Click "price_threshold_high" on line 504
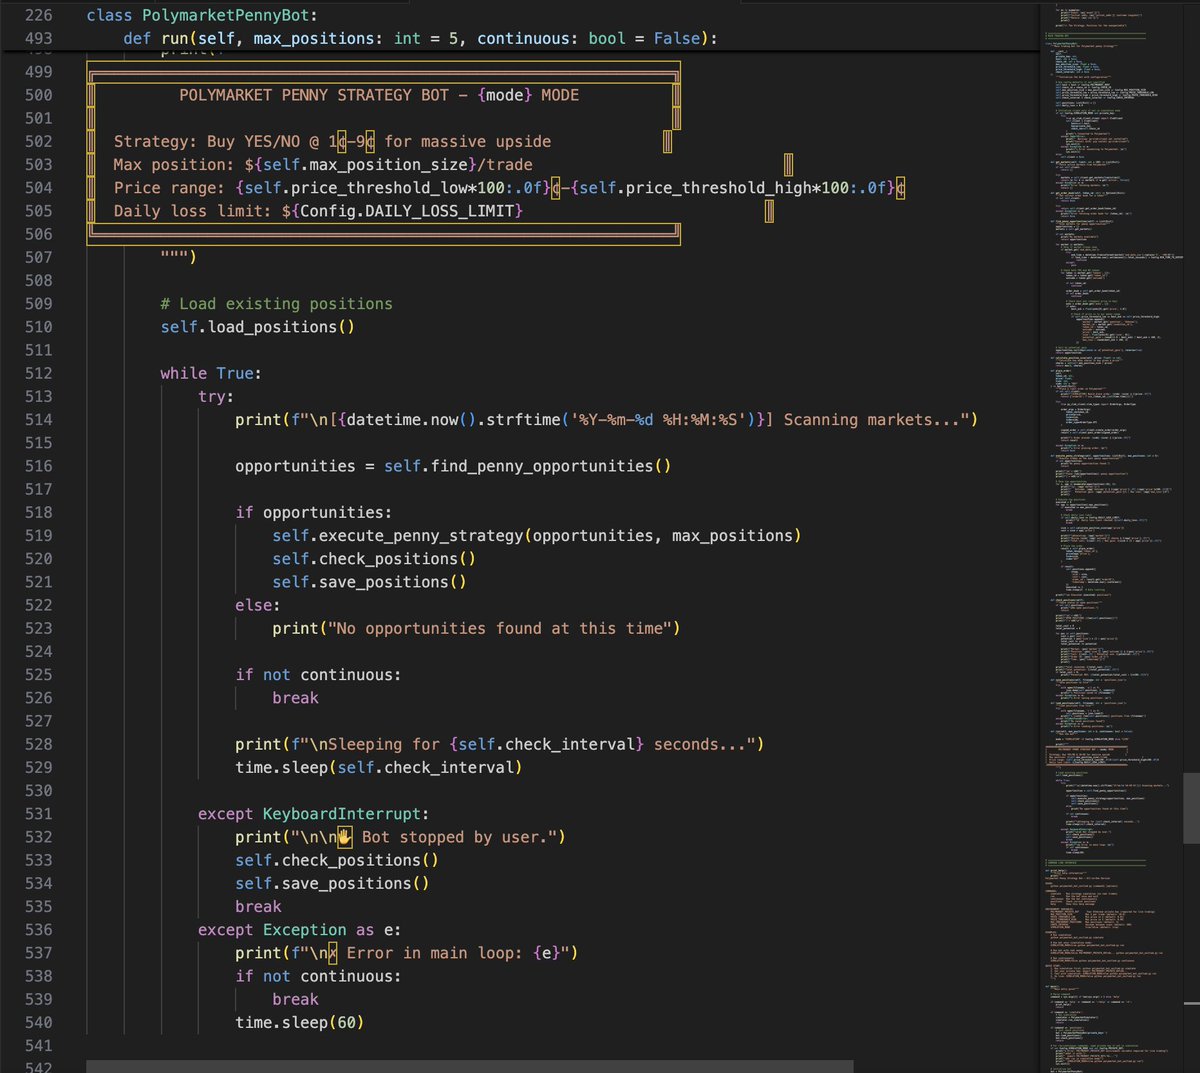The image size is (1200, 1073). [x=719, y=187]
